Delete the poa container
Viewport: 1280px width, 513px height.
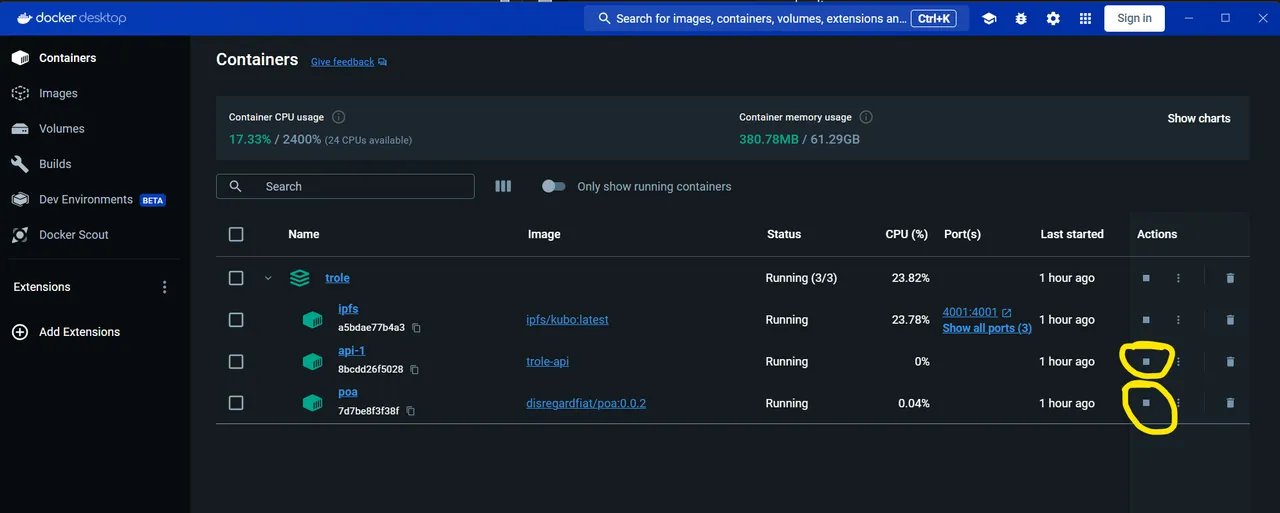click(x=1230, y=403)
